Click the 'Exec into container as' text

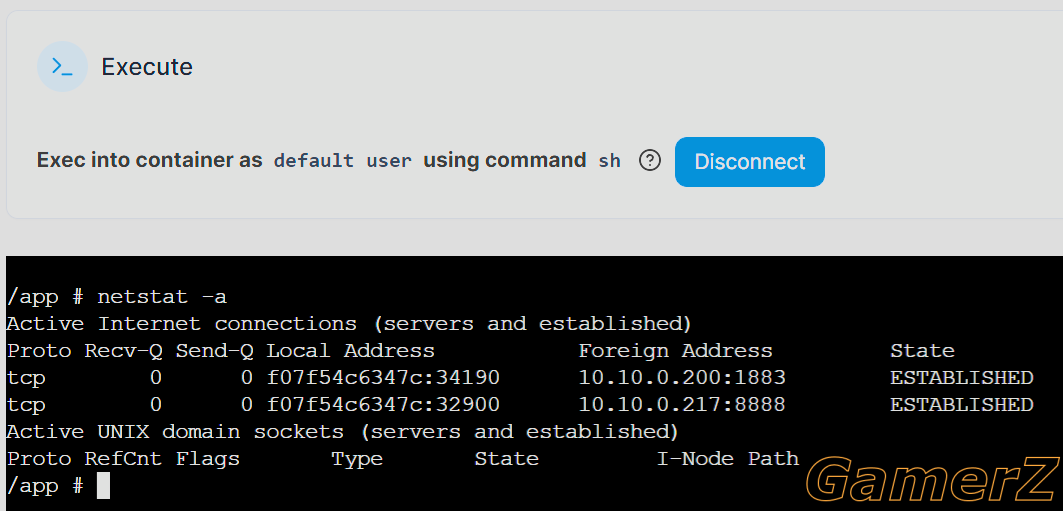click(x=149, y=161)
